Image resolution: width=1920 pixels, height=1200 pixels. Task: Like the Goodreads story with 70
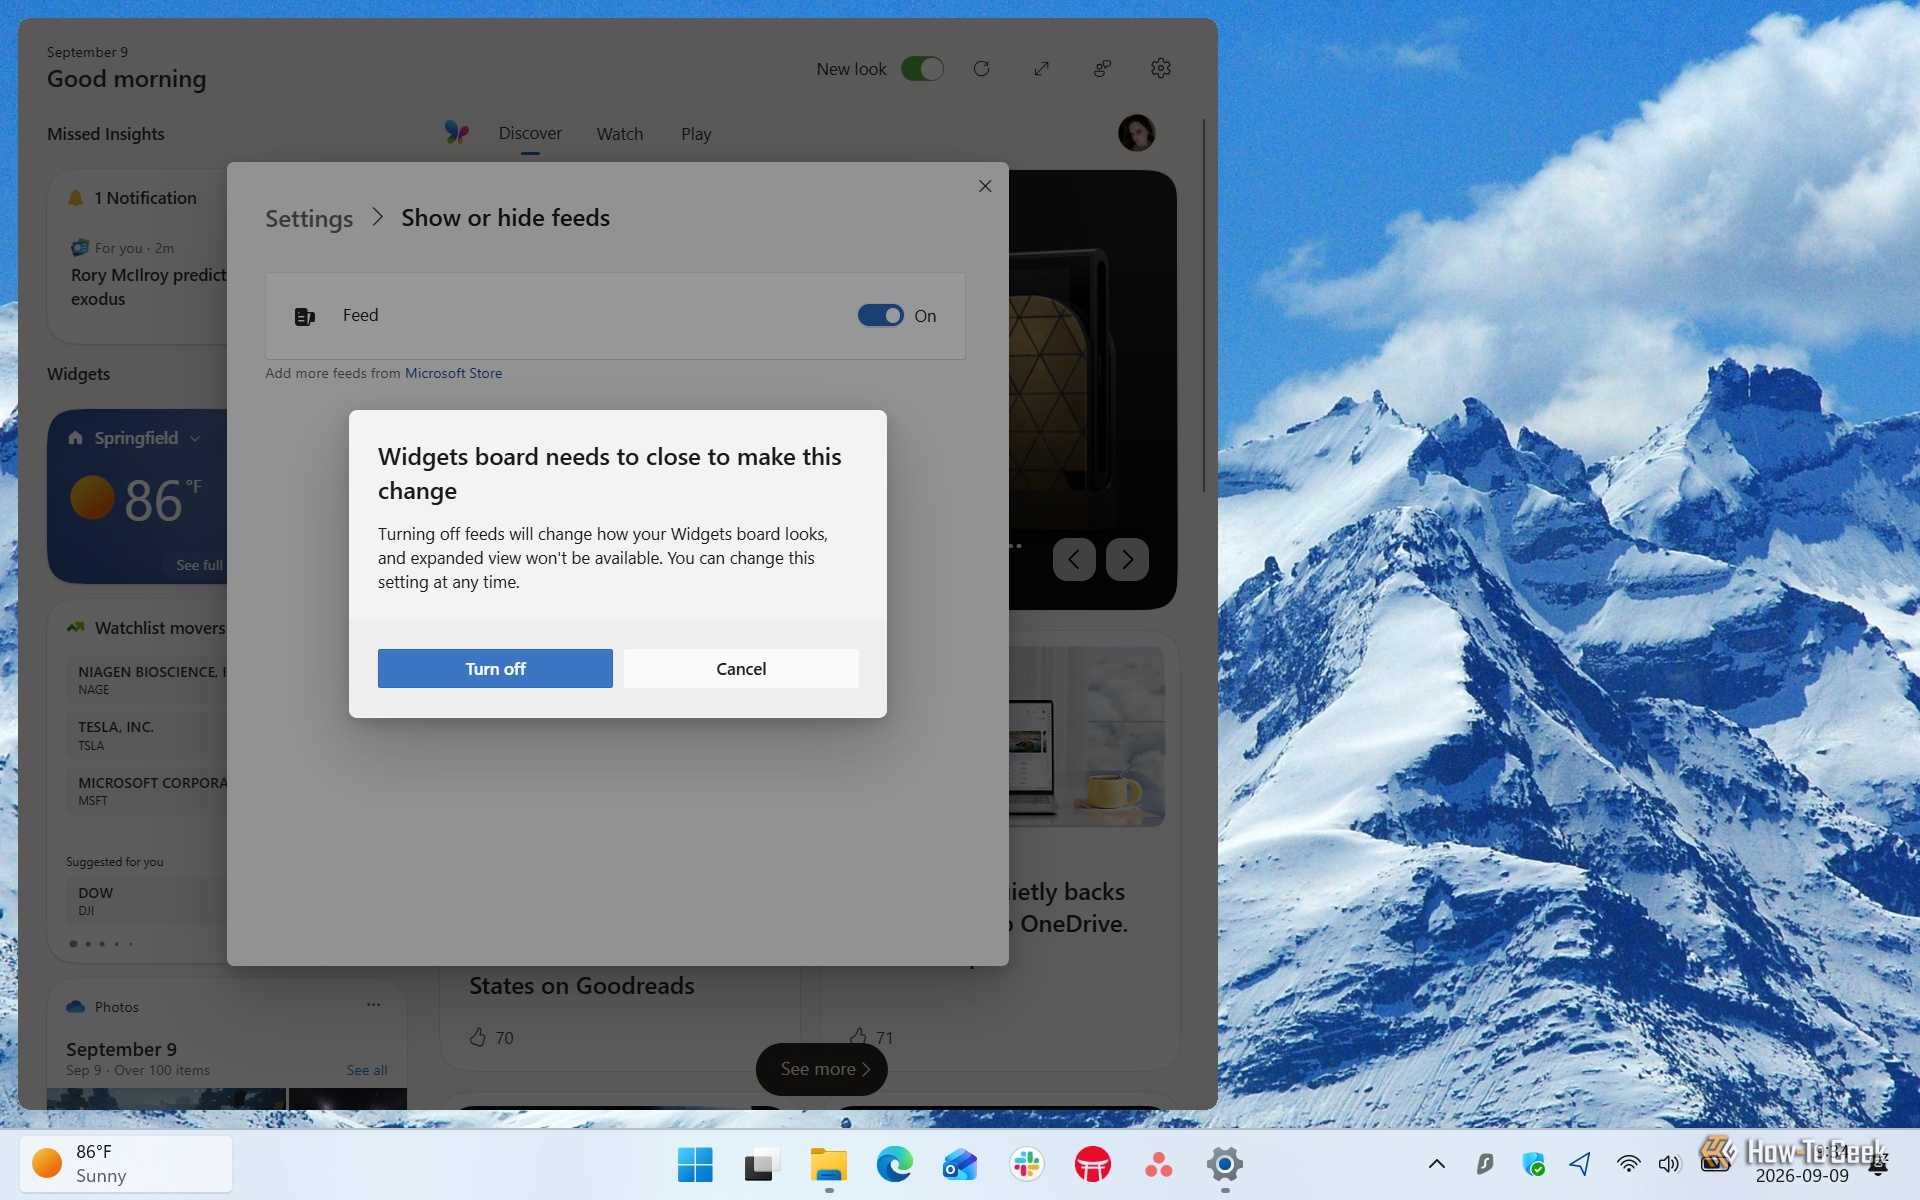click(x=478, y=1037)
